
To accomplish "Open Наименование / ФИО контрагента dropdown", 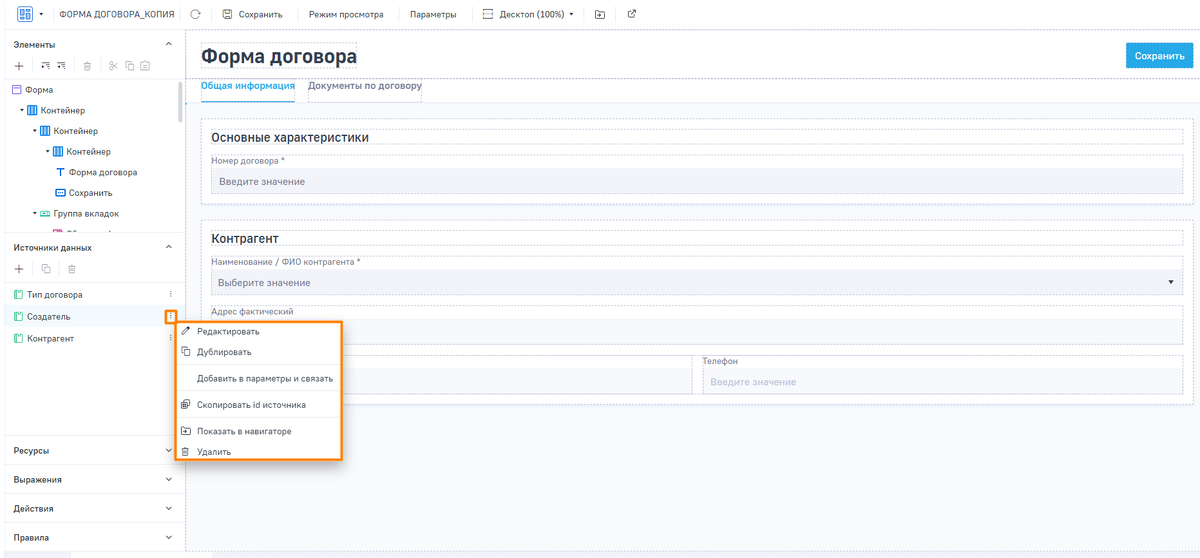I will (697, 283).
